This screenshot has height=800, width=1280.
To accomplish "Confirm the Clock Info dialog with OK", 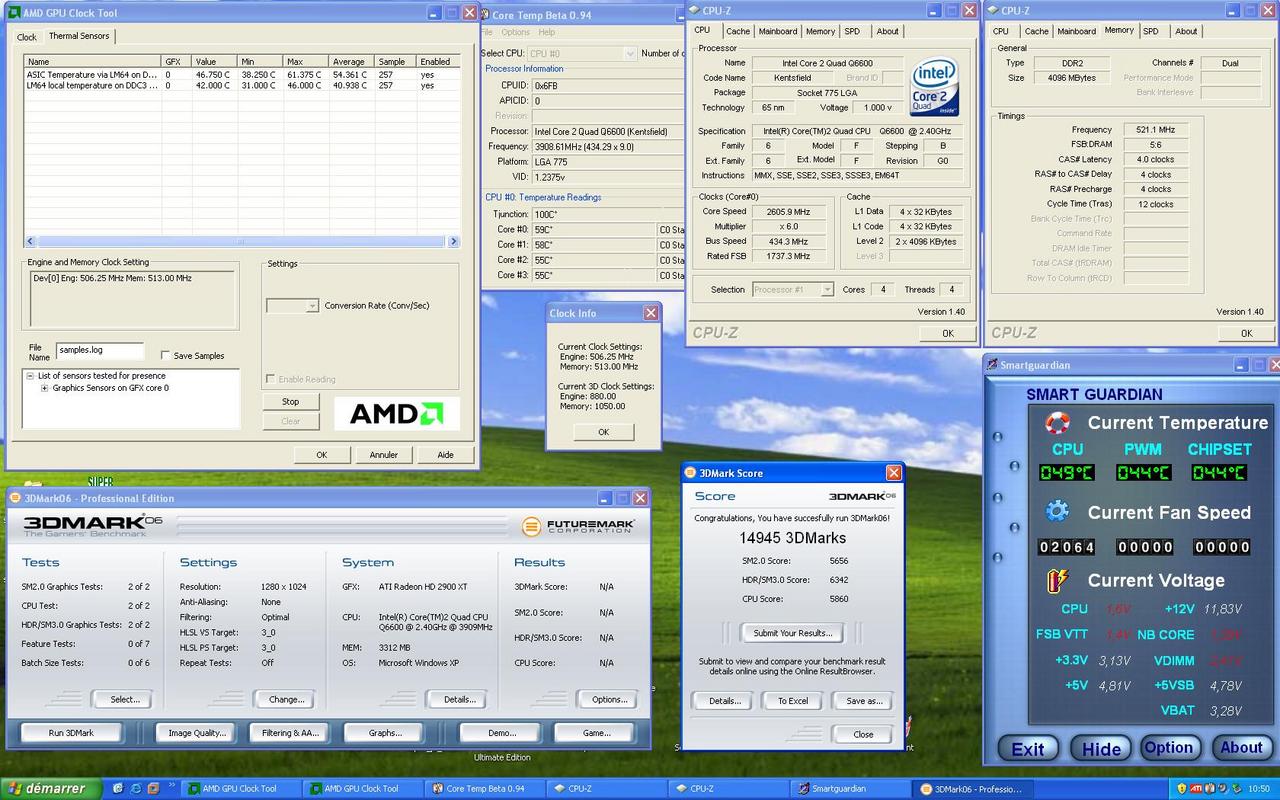I will [603, 432].
